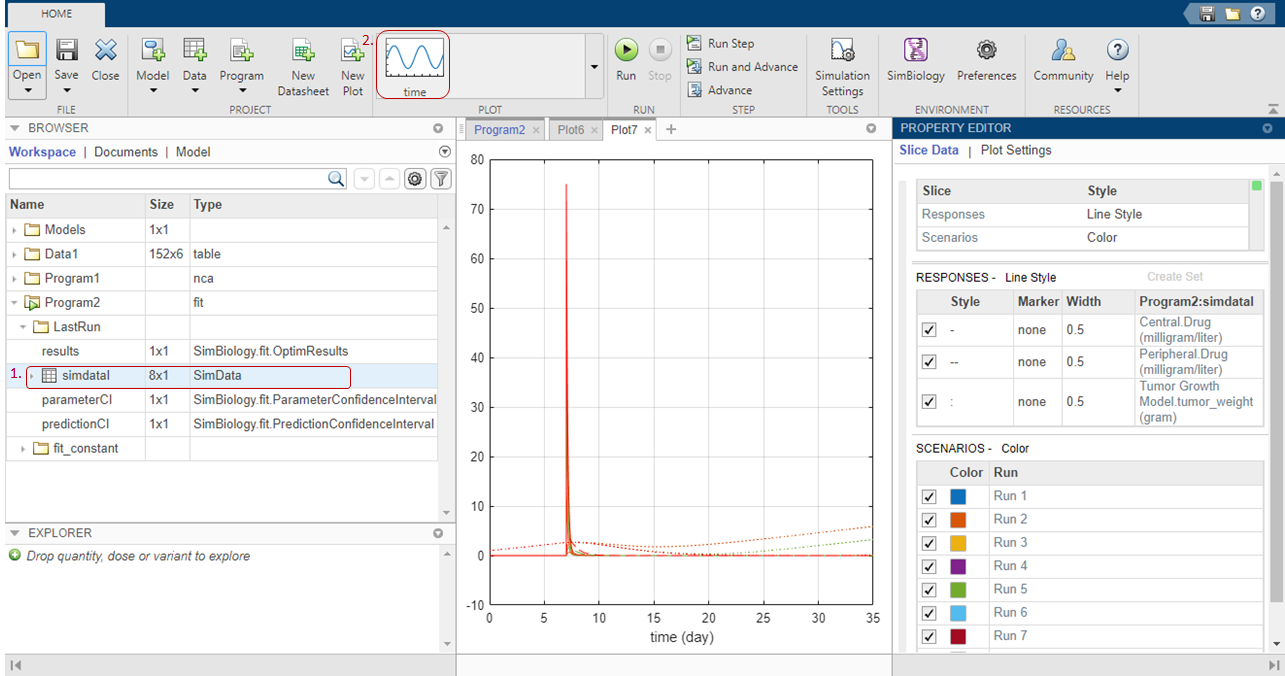Click the Community icon
Screen dimensions: 1285x676
pyautogui.click(x=1064, y=50)
